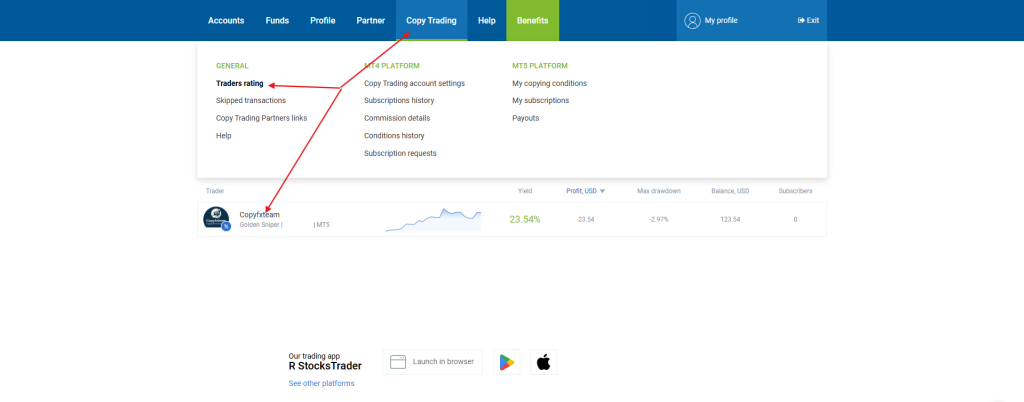Click the My profile user icon
The image size is (1024, 402).
coord(692,20)
